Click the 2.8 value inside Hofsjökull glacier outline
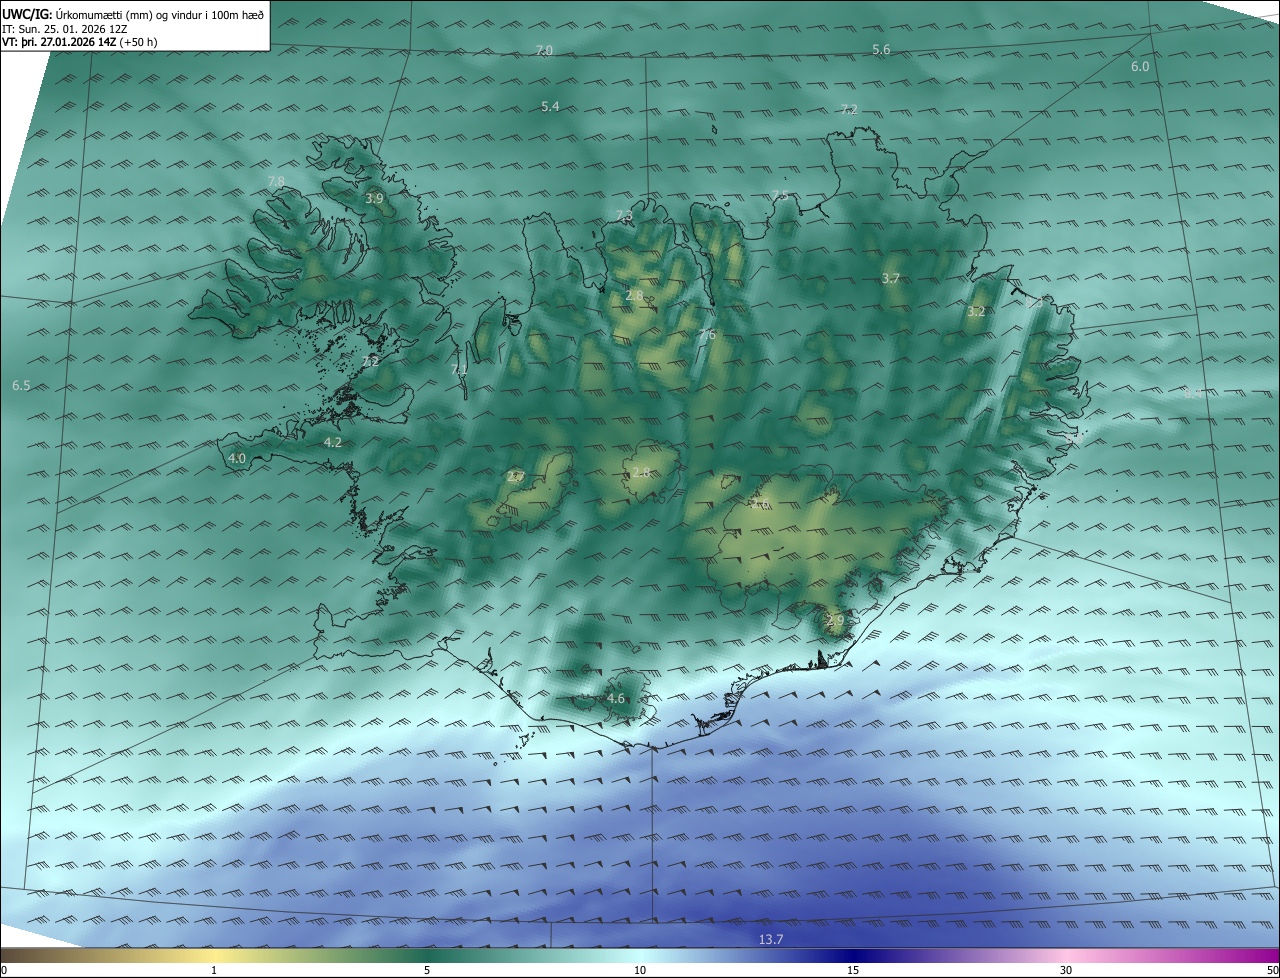 click(641, 472)
